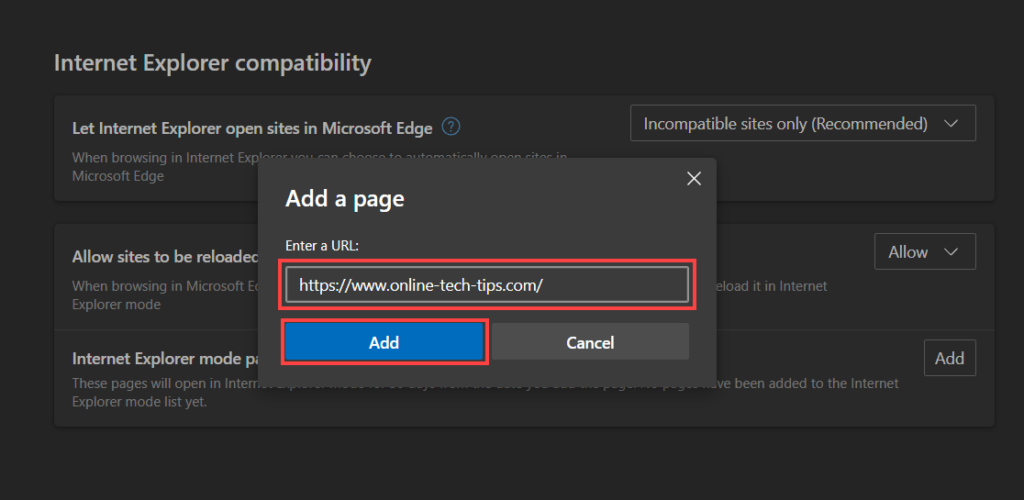The image size is (1024, 500).
Task: Click the Internet Explorer compatibility heading
Action: (212, 63)
